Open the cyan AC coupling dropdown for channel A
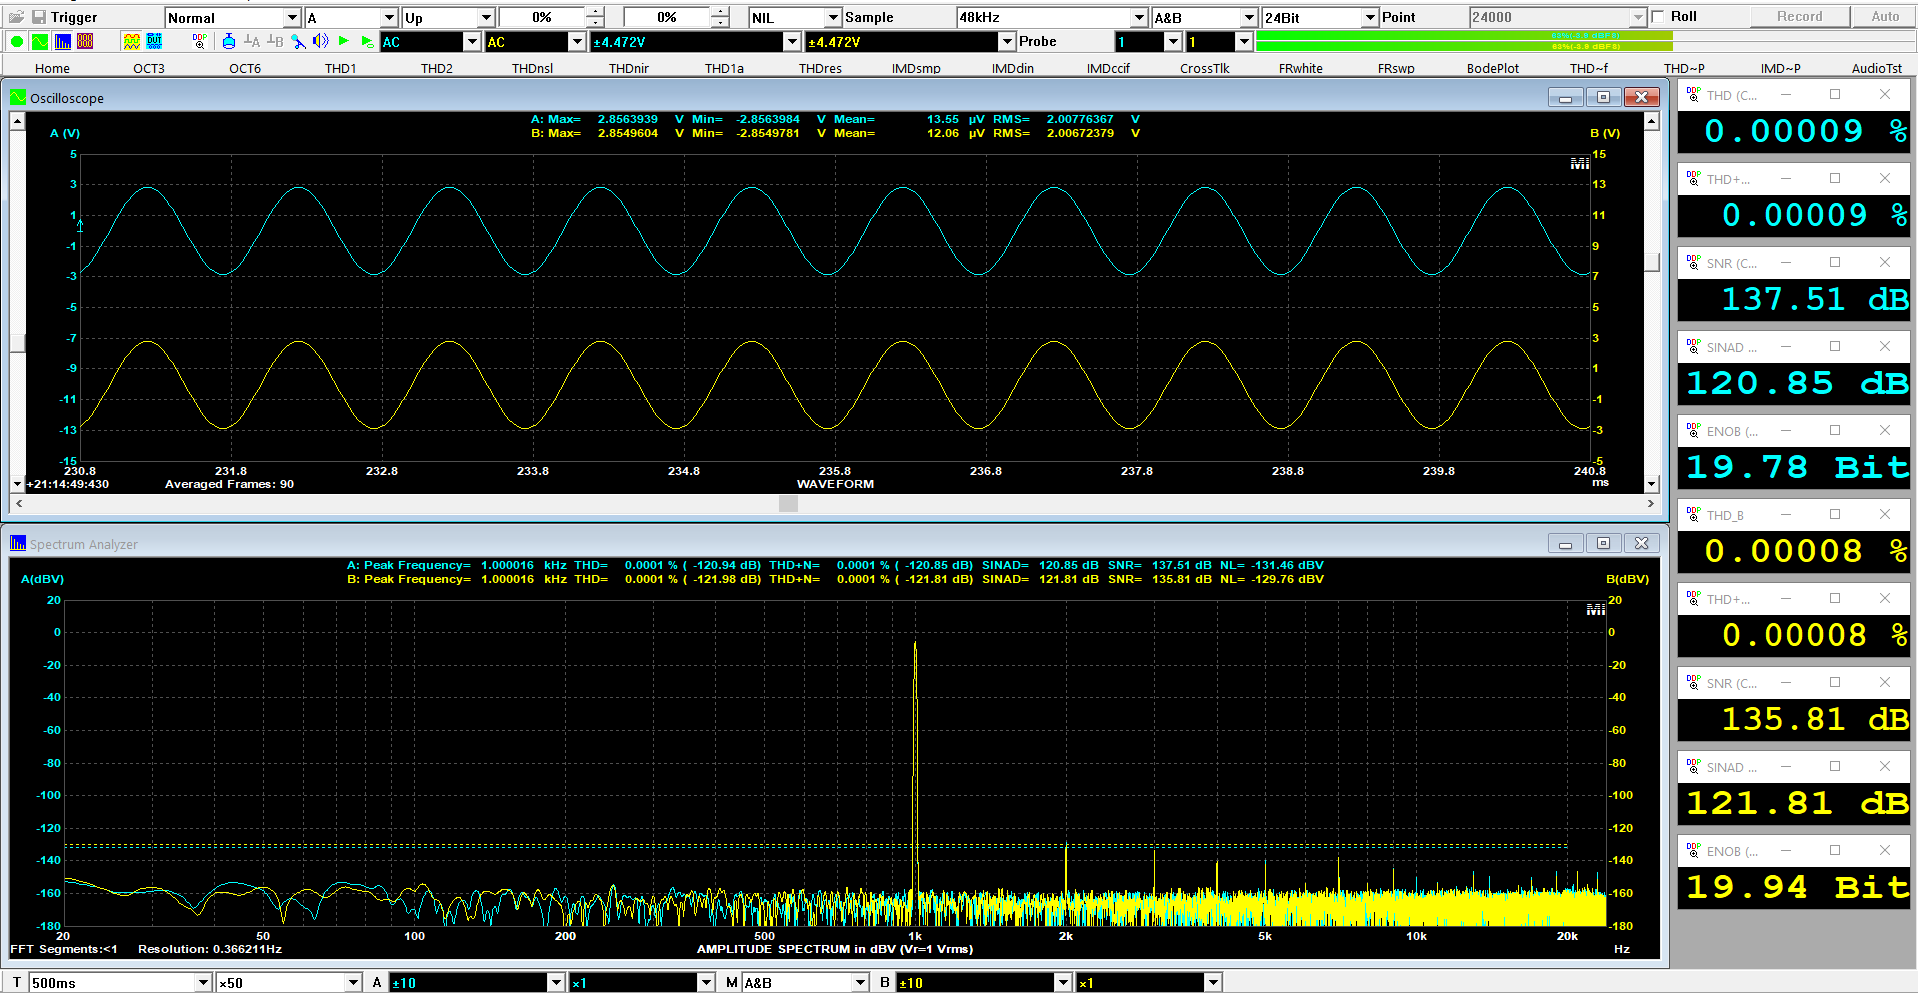 click(430, 42)
